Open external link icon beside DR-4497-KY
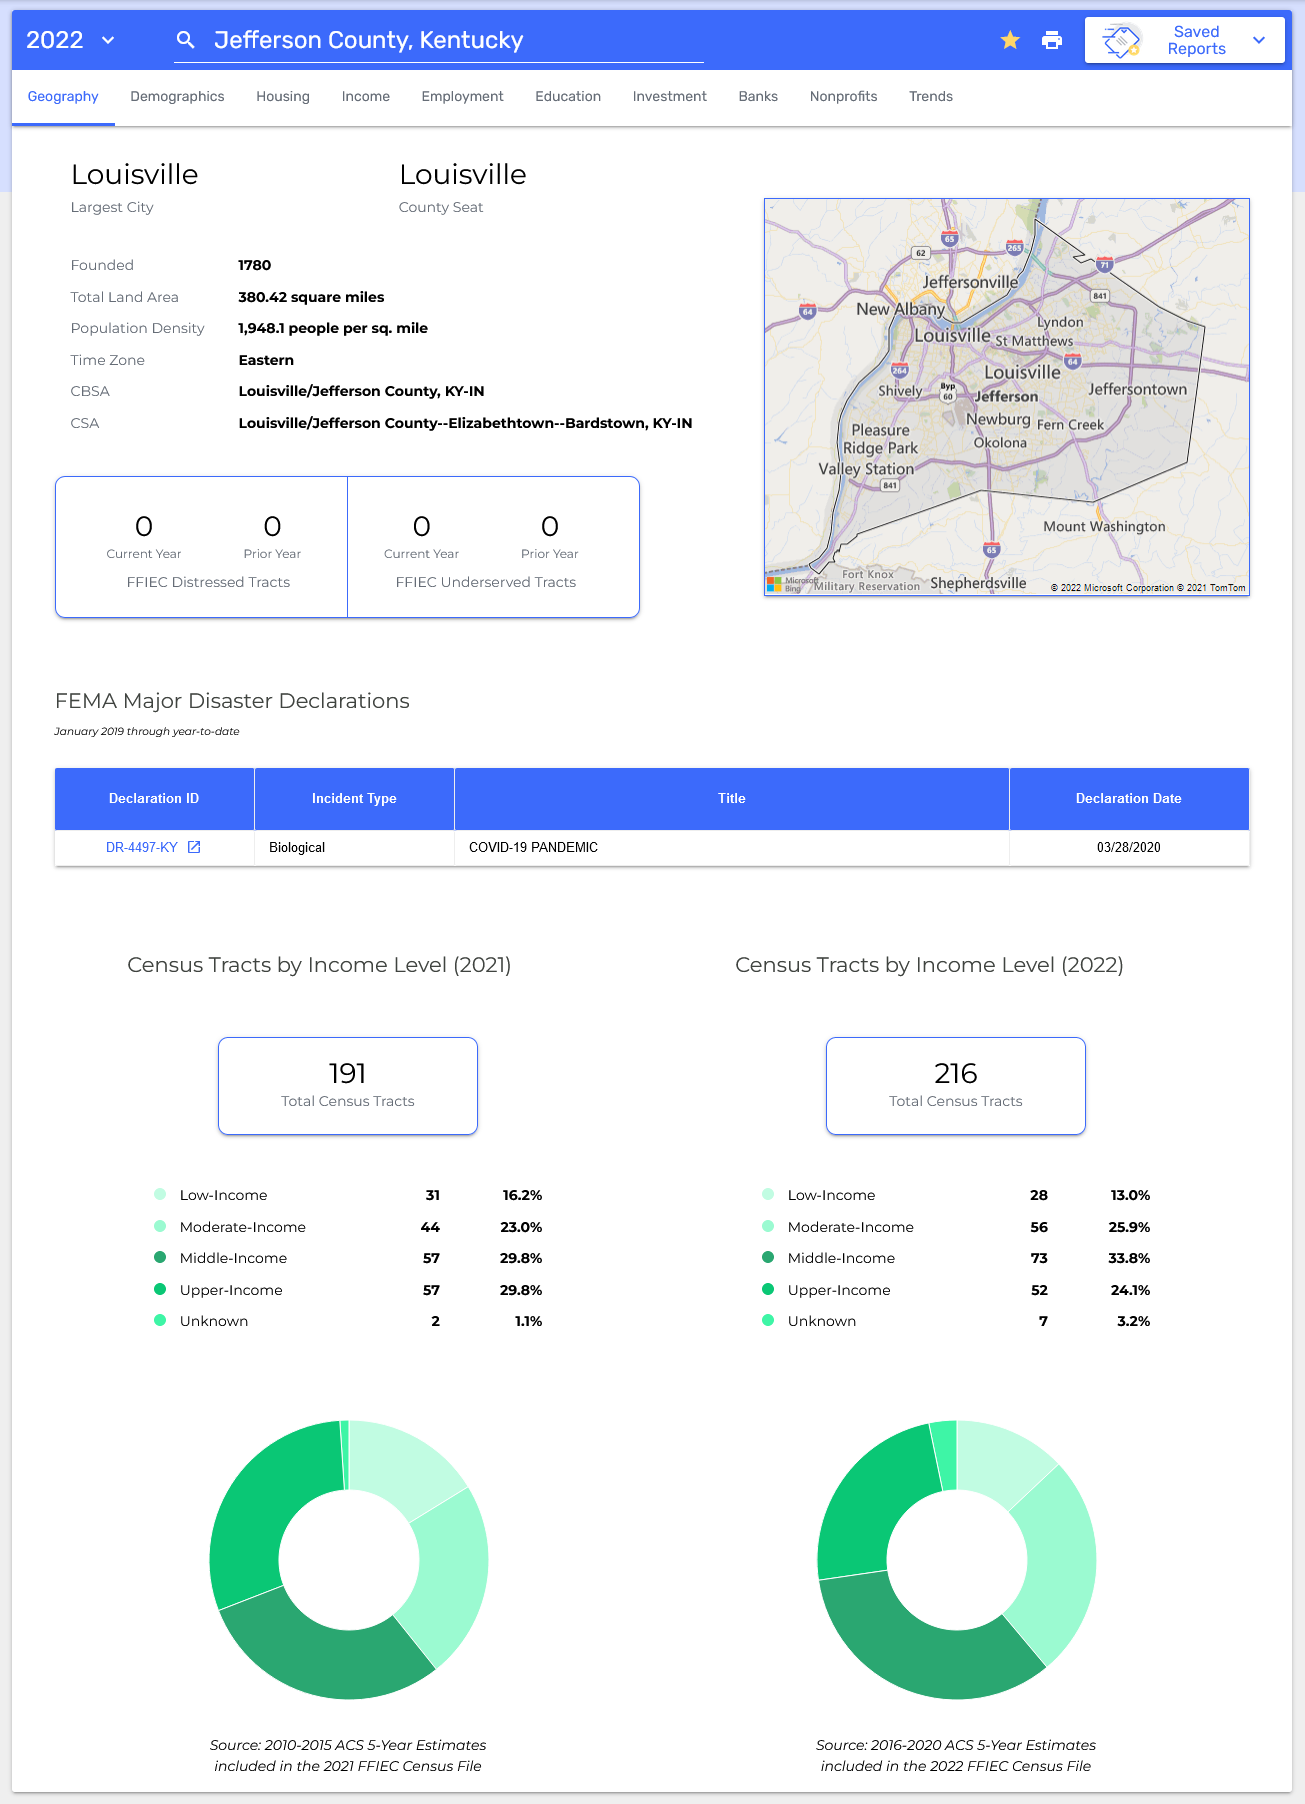The image size is (1305, 1804). 194,847
